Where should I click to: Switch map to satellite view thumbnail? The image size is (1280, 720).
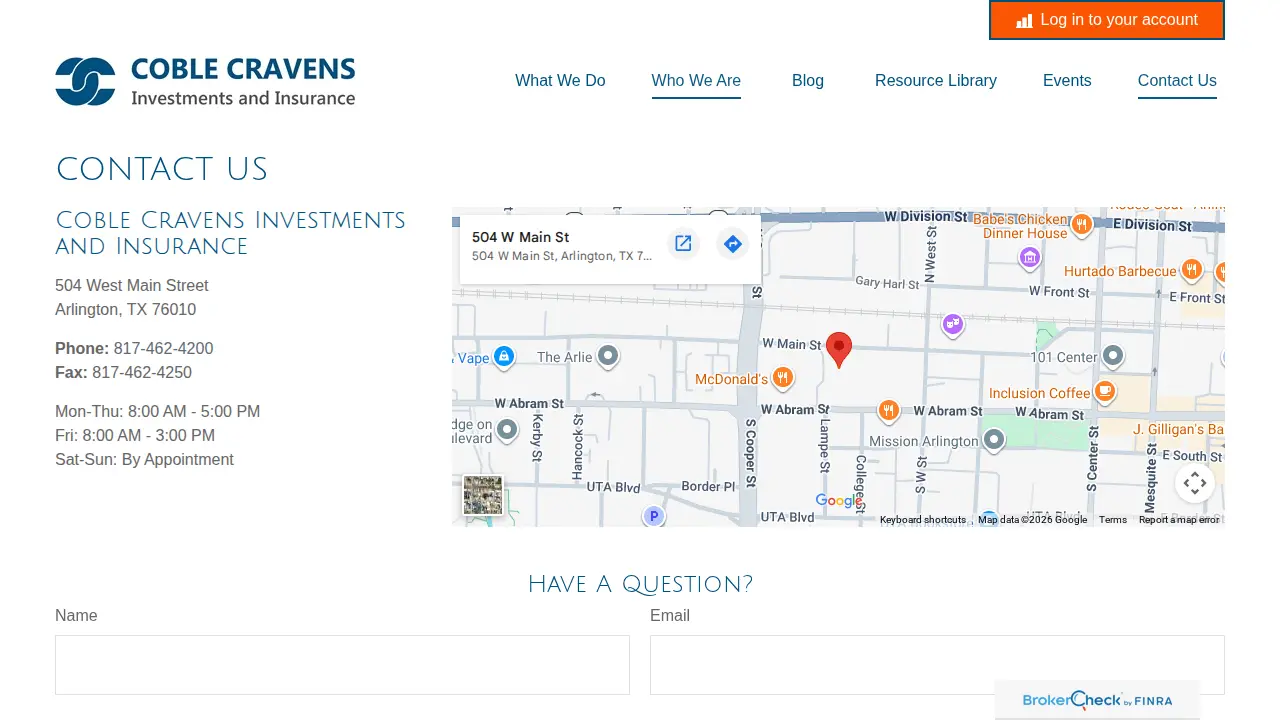tap(483, 495)
